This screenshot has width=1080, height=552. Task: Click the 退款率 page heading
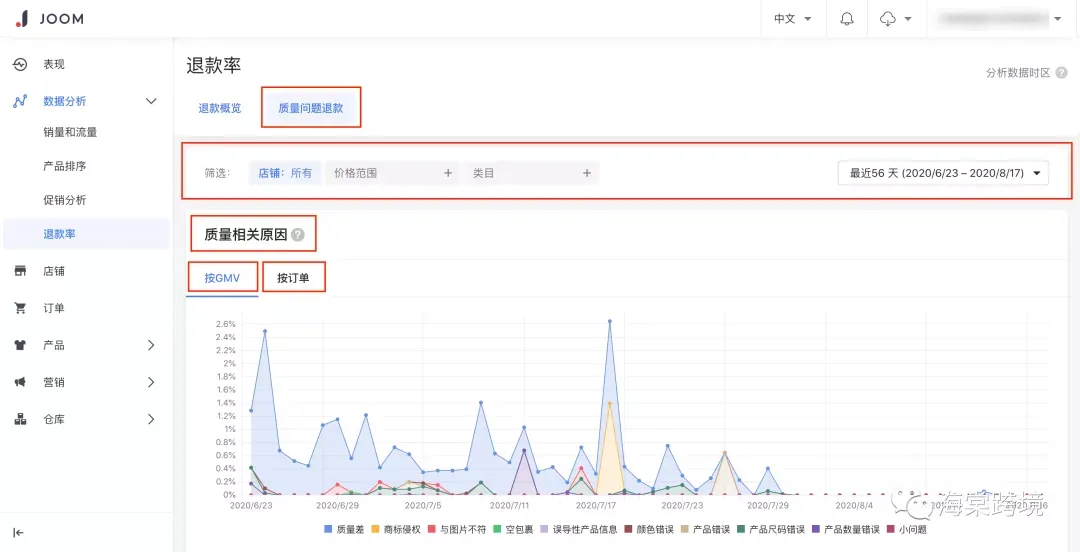point(214,65)
